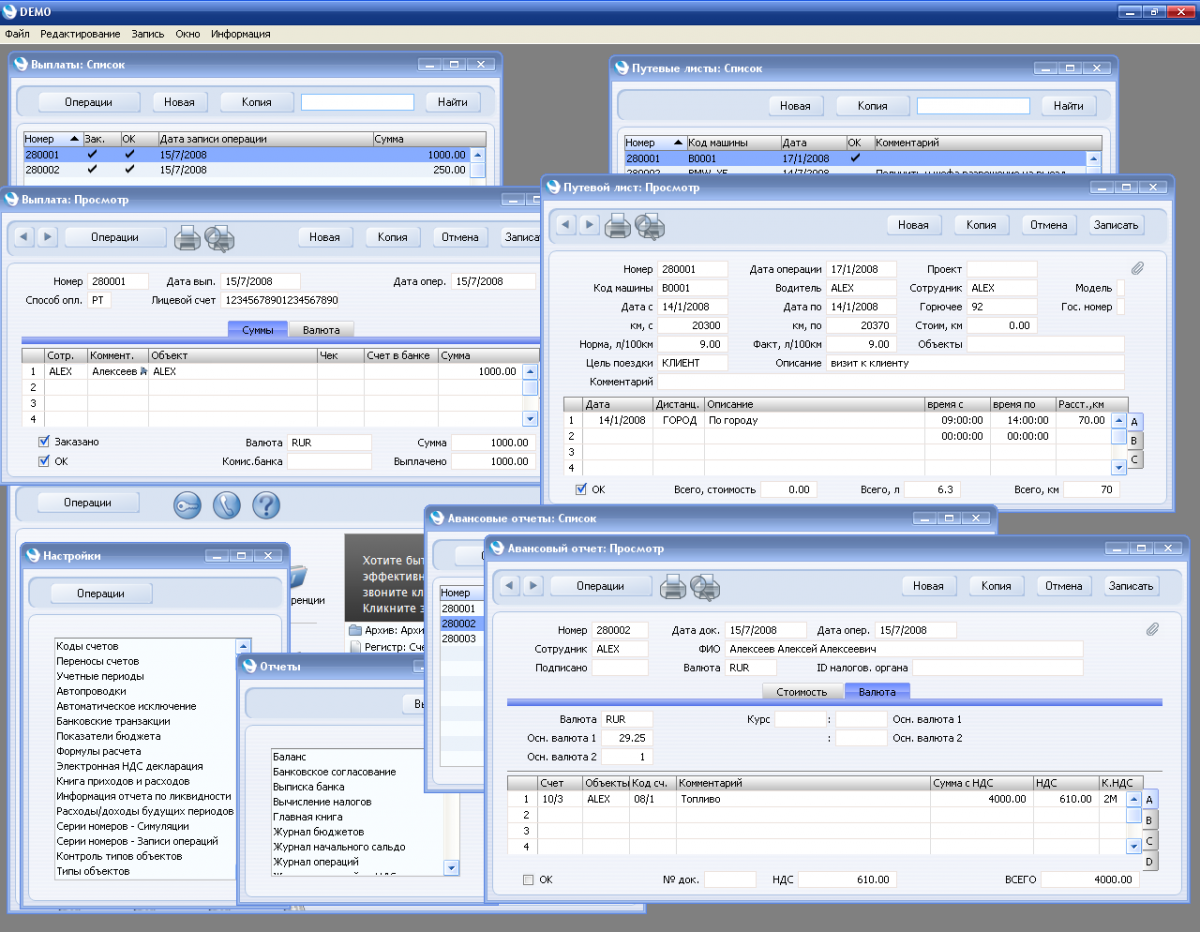This screenshot has height=932, width=1200.
Task: Open print preview in Авансовый отчет: Просмотр
Action: point(706,587)
